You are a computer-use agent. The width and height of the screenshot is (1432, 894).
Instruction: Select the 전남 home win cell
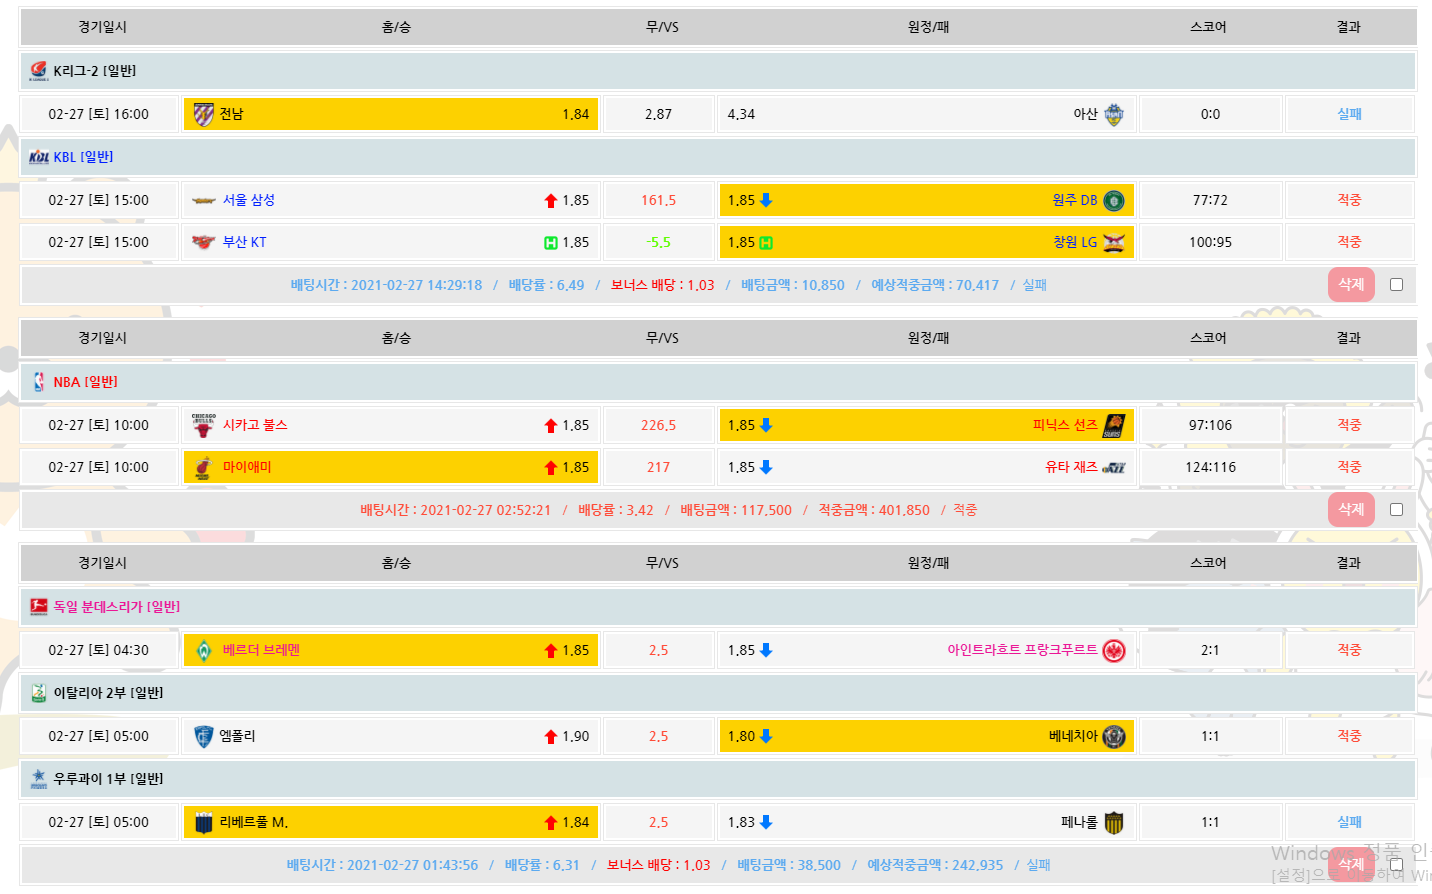tap(391, 114)
